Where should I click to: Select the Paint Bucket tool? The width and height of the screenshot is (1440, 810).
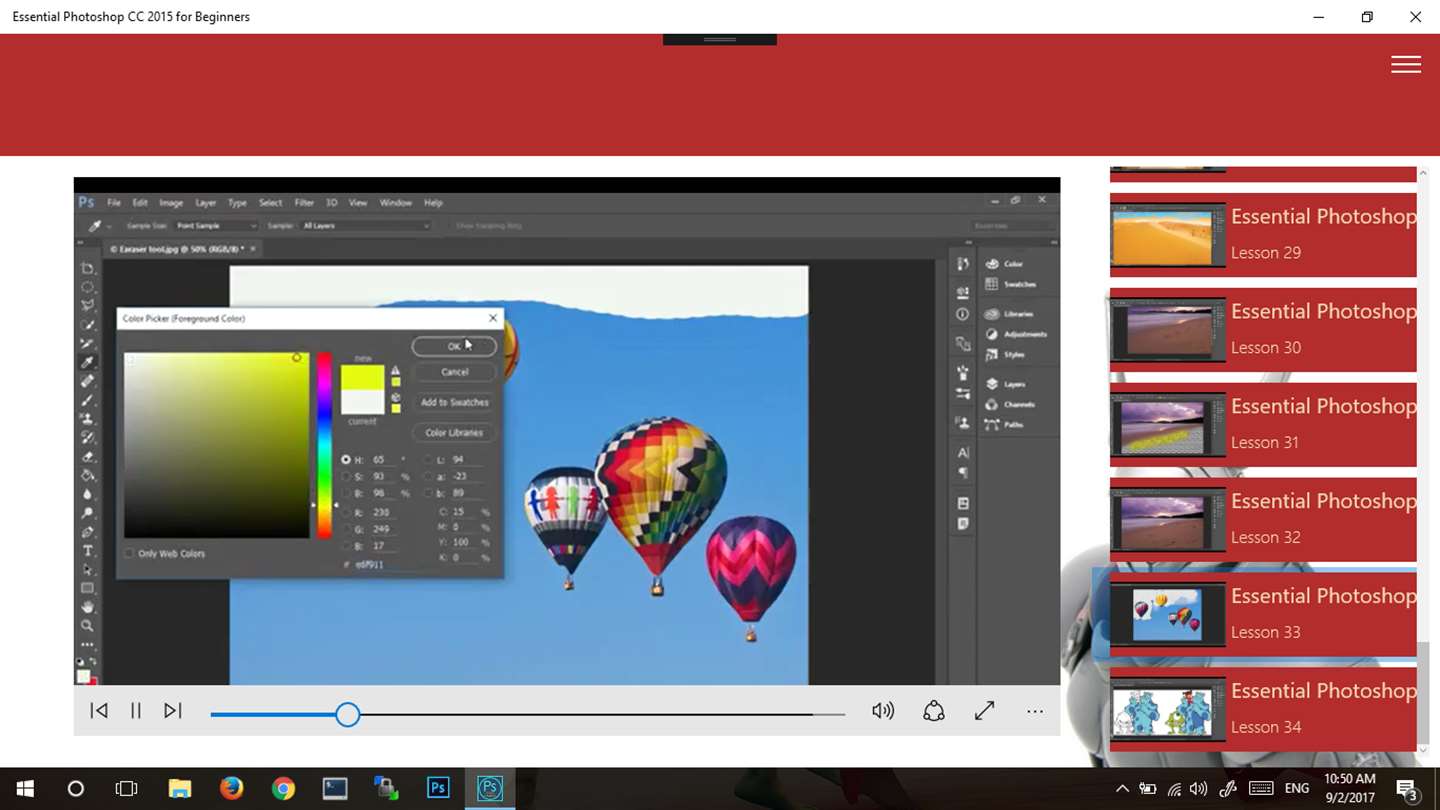(x=88, y=476)
